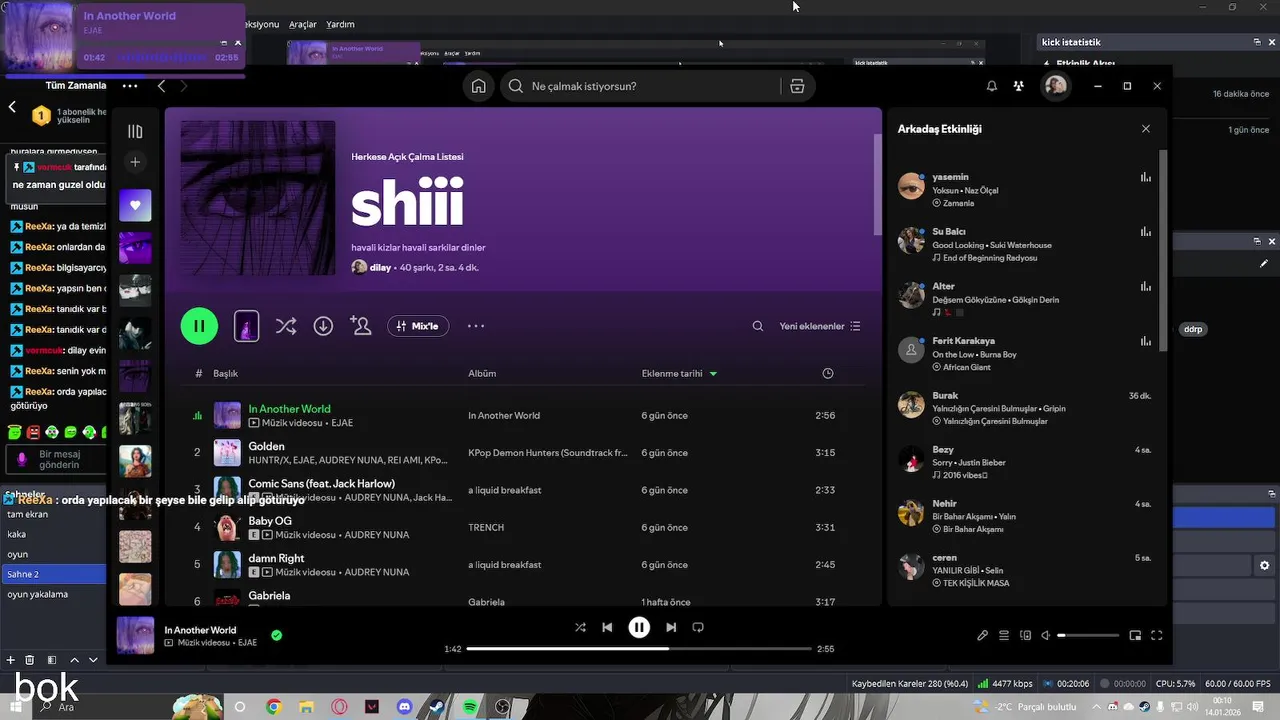The image size is (1280, 720).
Task: Open the Araçlar menu in OBS
Action: tap(303, 24)
